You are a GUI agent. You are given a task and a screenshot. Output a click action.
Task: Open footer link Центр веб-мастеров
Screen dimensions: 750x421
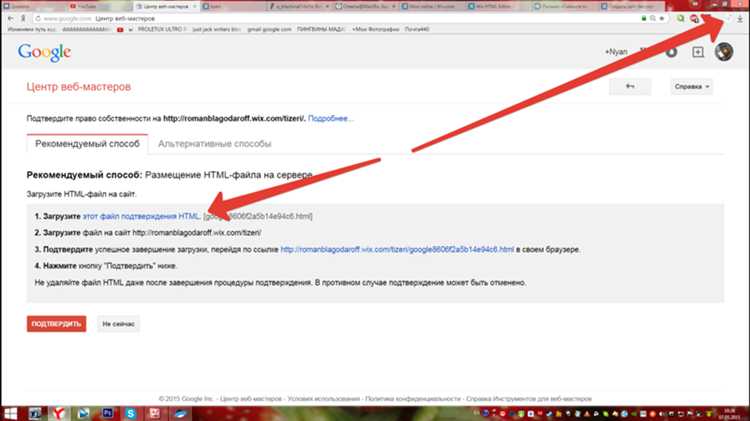(251, 399)
